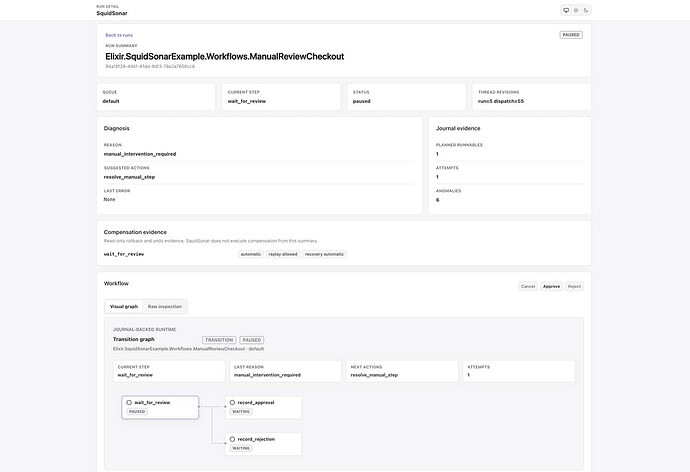Viewport: 690px width, 472px height.
Task: Select the system theme monitor icon
Action: [566, 10]
